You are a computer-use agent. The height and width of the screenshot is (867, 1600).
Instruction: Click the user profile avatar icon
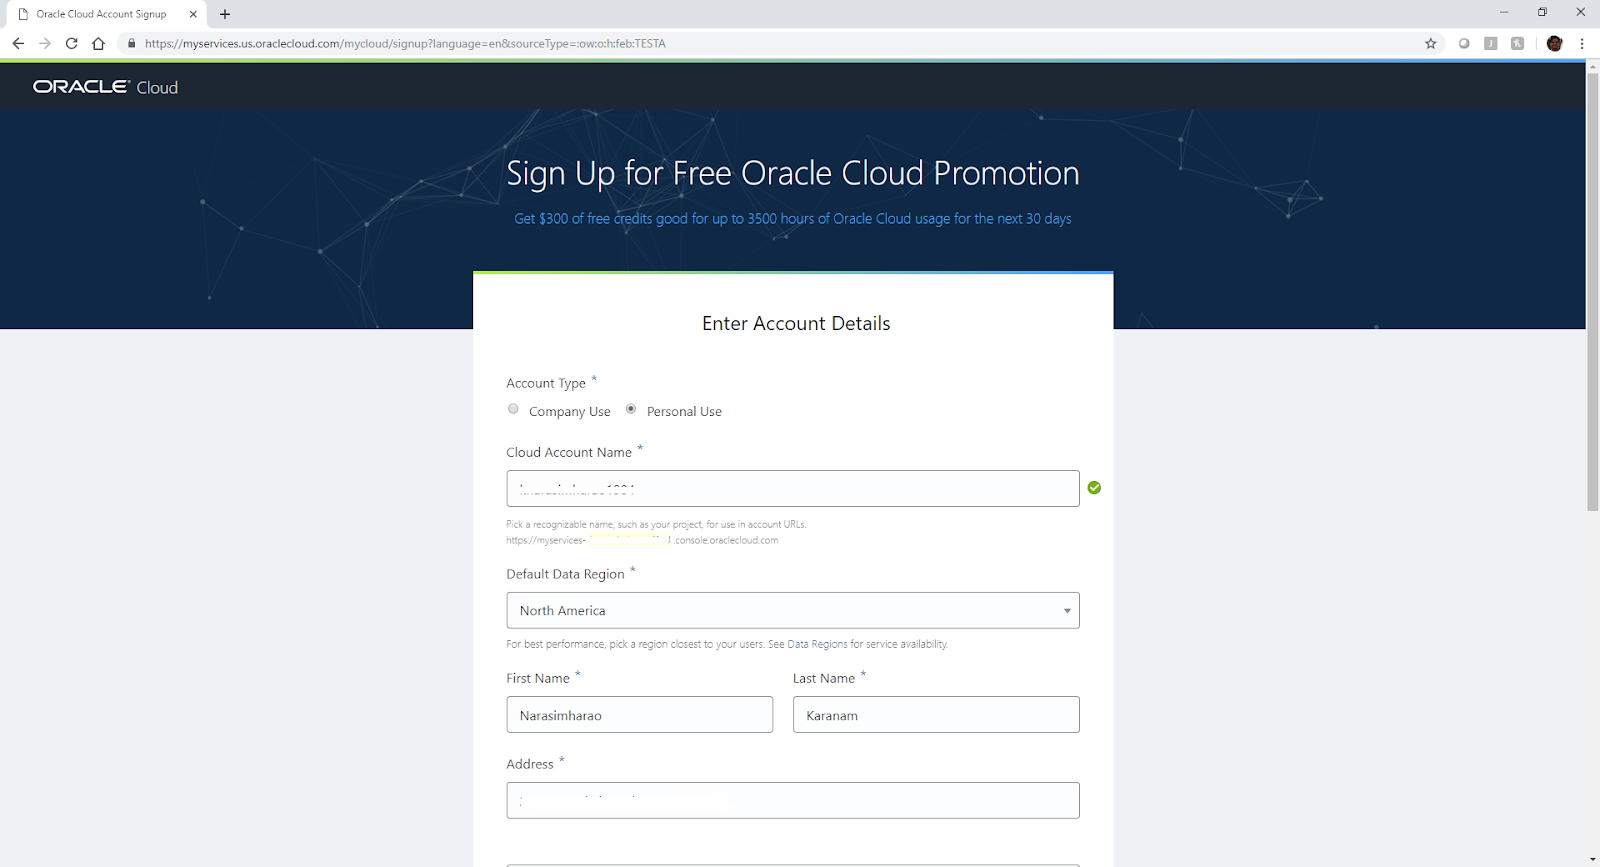(1554, 43)
